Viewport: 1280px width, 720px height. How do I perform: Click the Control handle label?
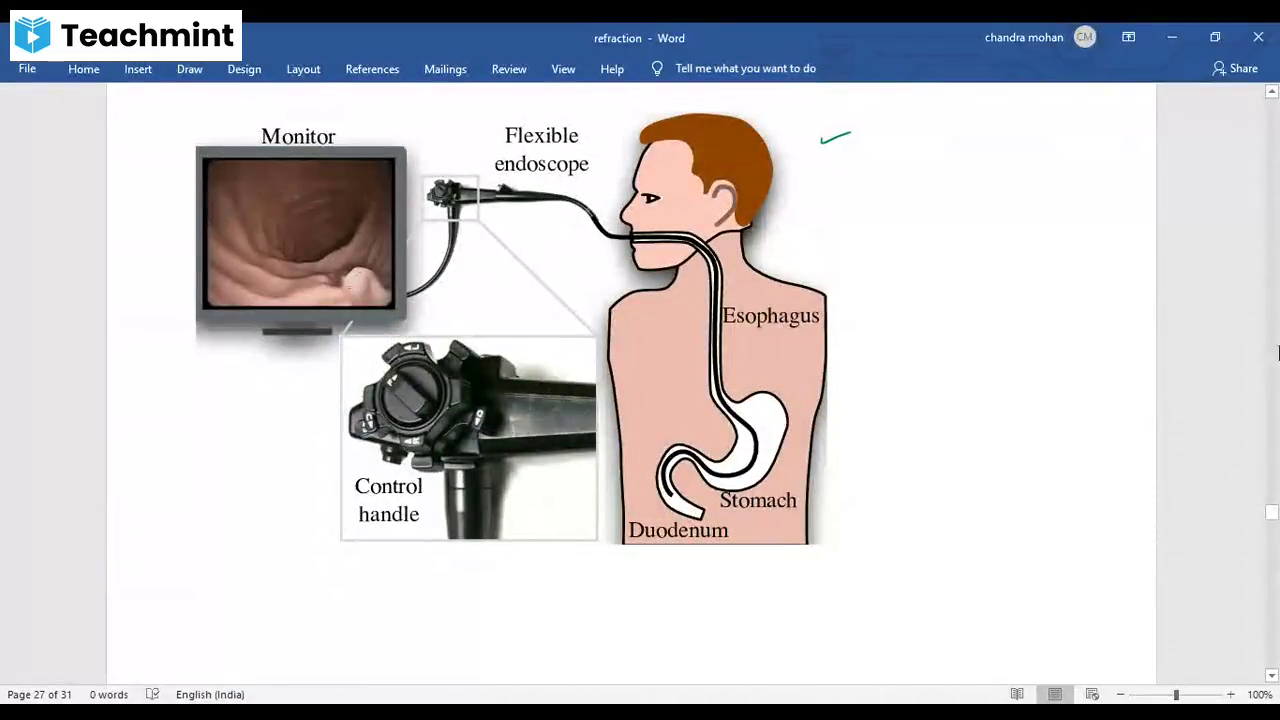coord(389,500)
